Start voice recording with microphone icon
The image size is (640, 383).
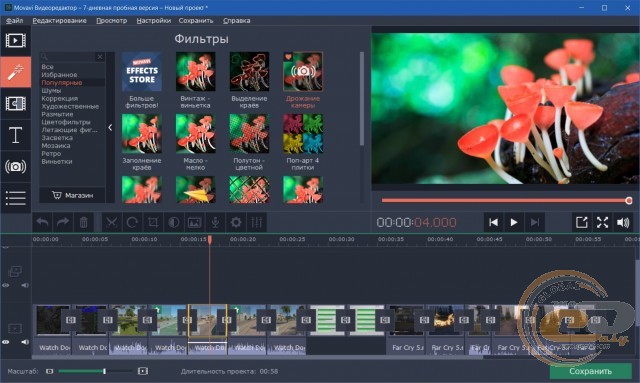point(215,223)
